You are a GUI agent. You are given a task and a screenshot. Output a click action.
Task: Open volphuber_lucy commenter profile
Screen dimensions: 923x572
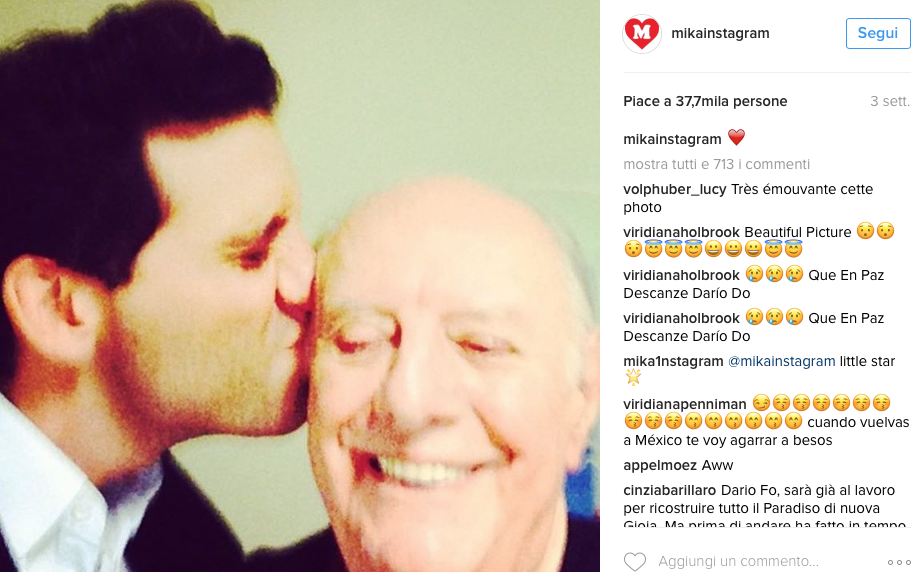click(675, 189)
